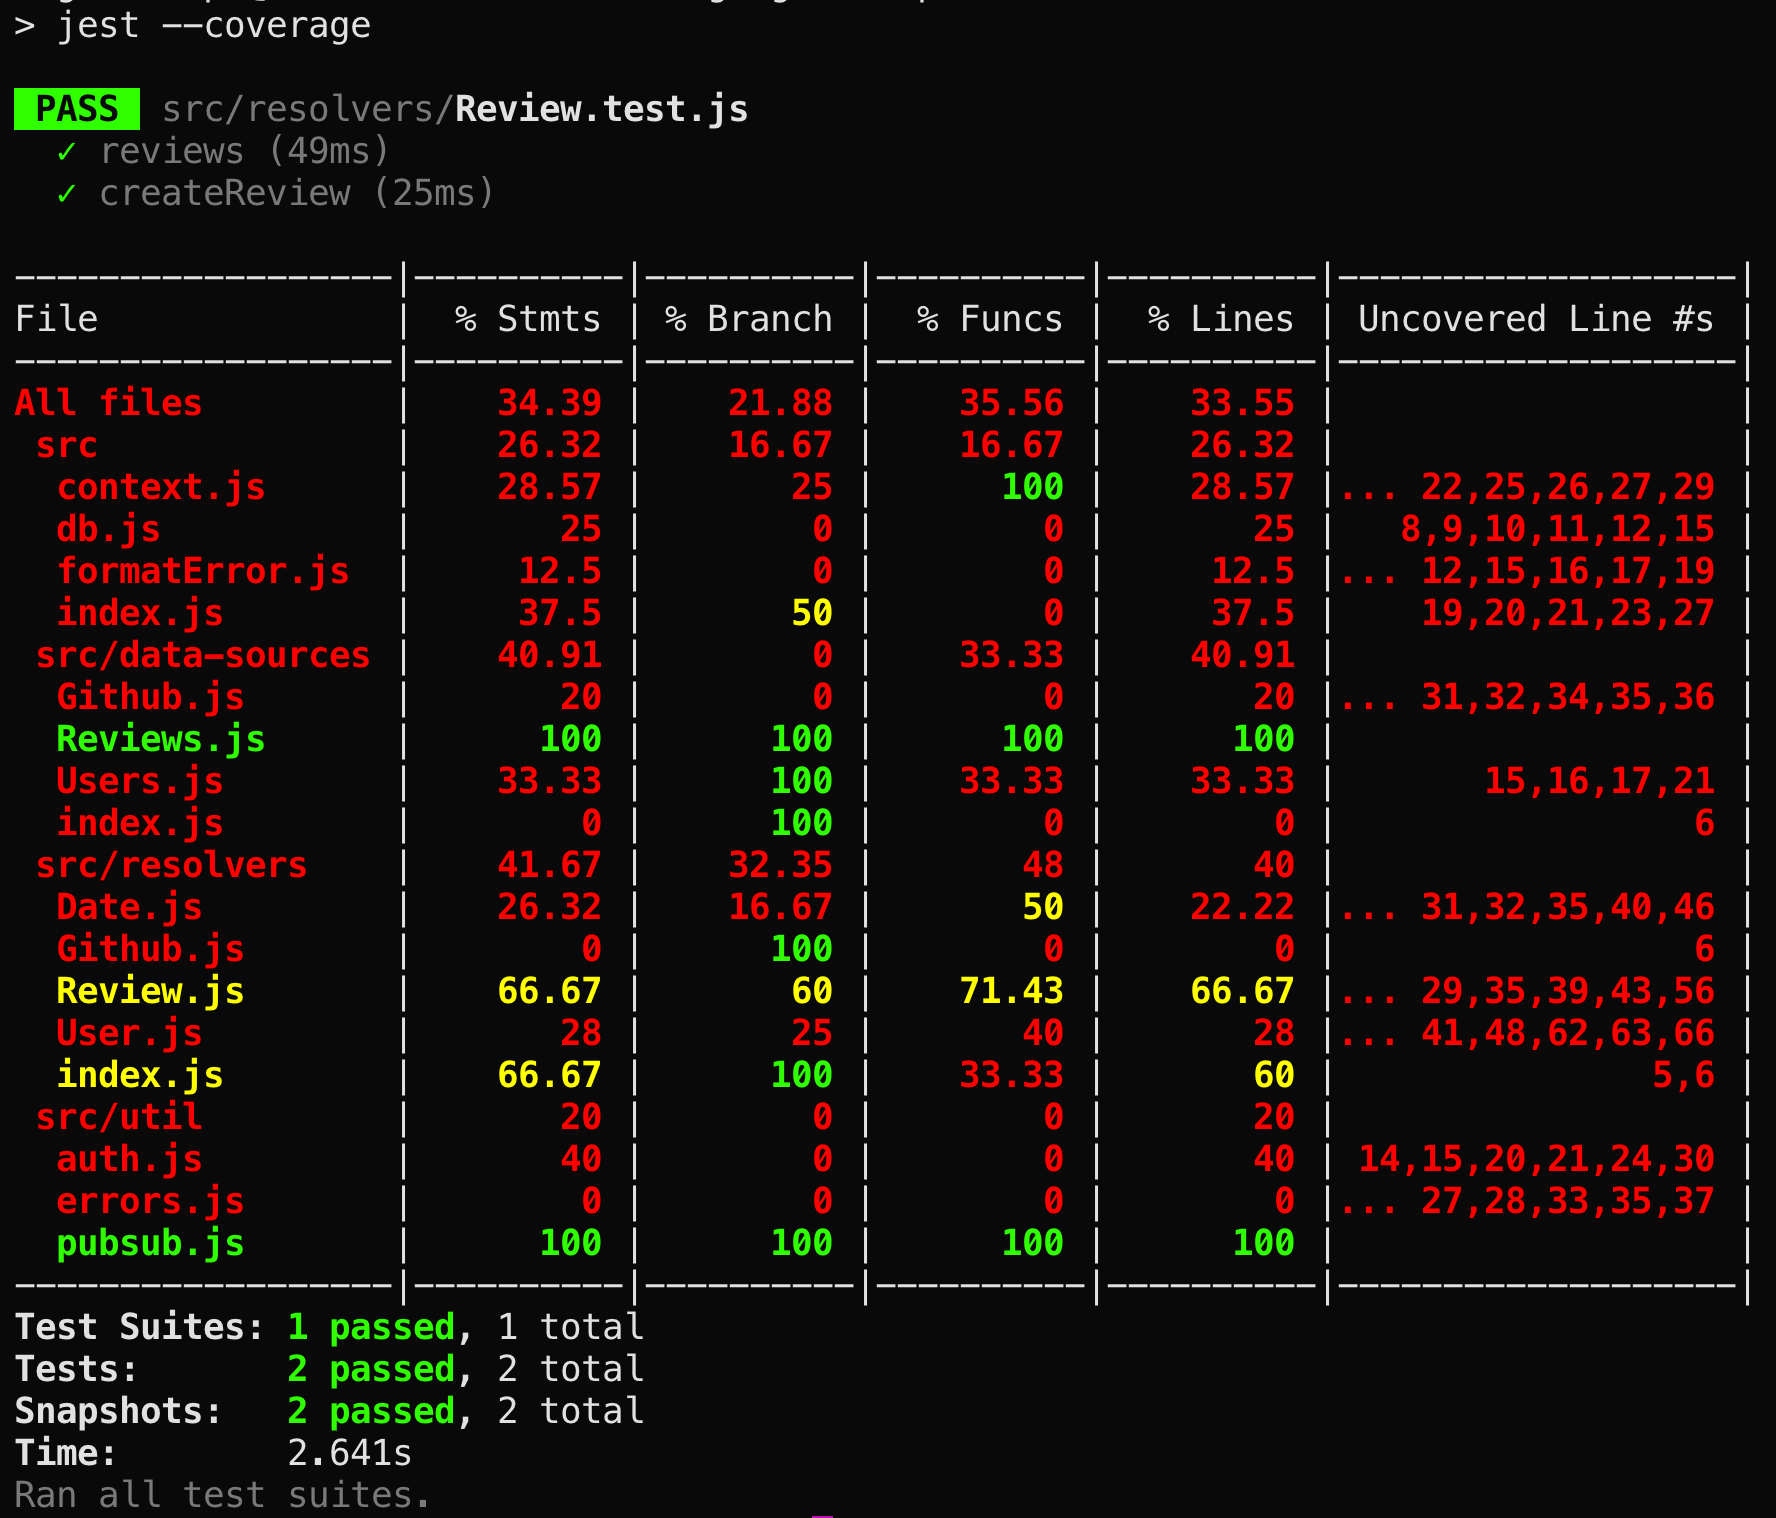The height and width of the screenshot is (1518, 1776).
Task: Select the src/util directory row
Action: tap(119, 1117)
